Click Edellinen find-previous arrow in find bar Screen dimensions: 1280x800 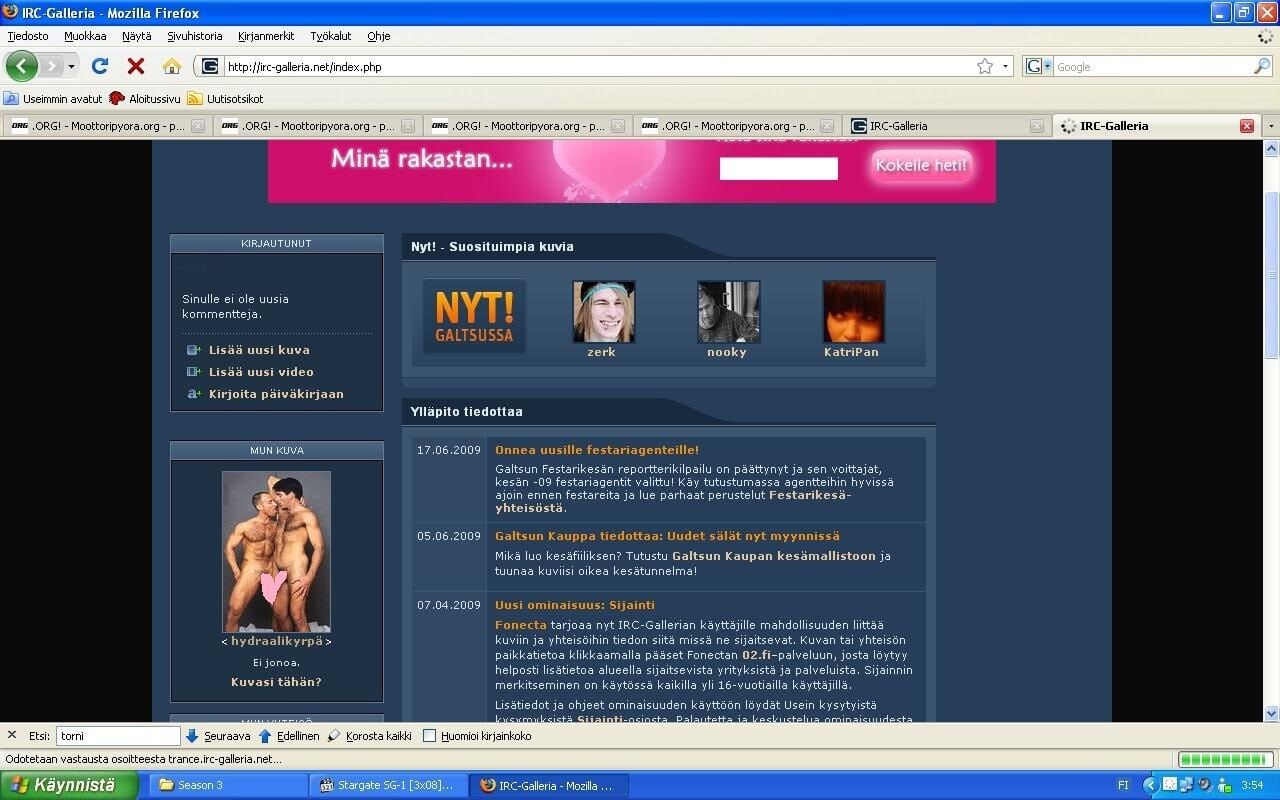coord(265,736)
